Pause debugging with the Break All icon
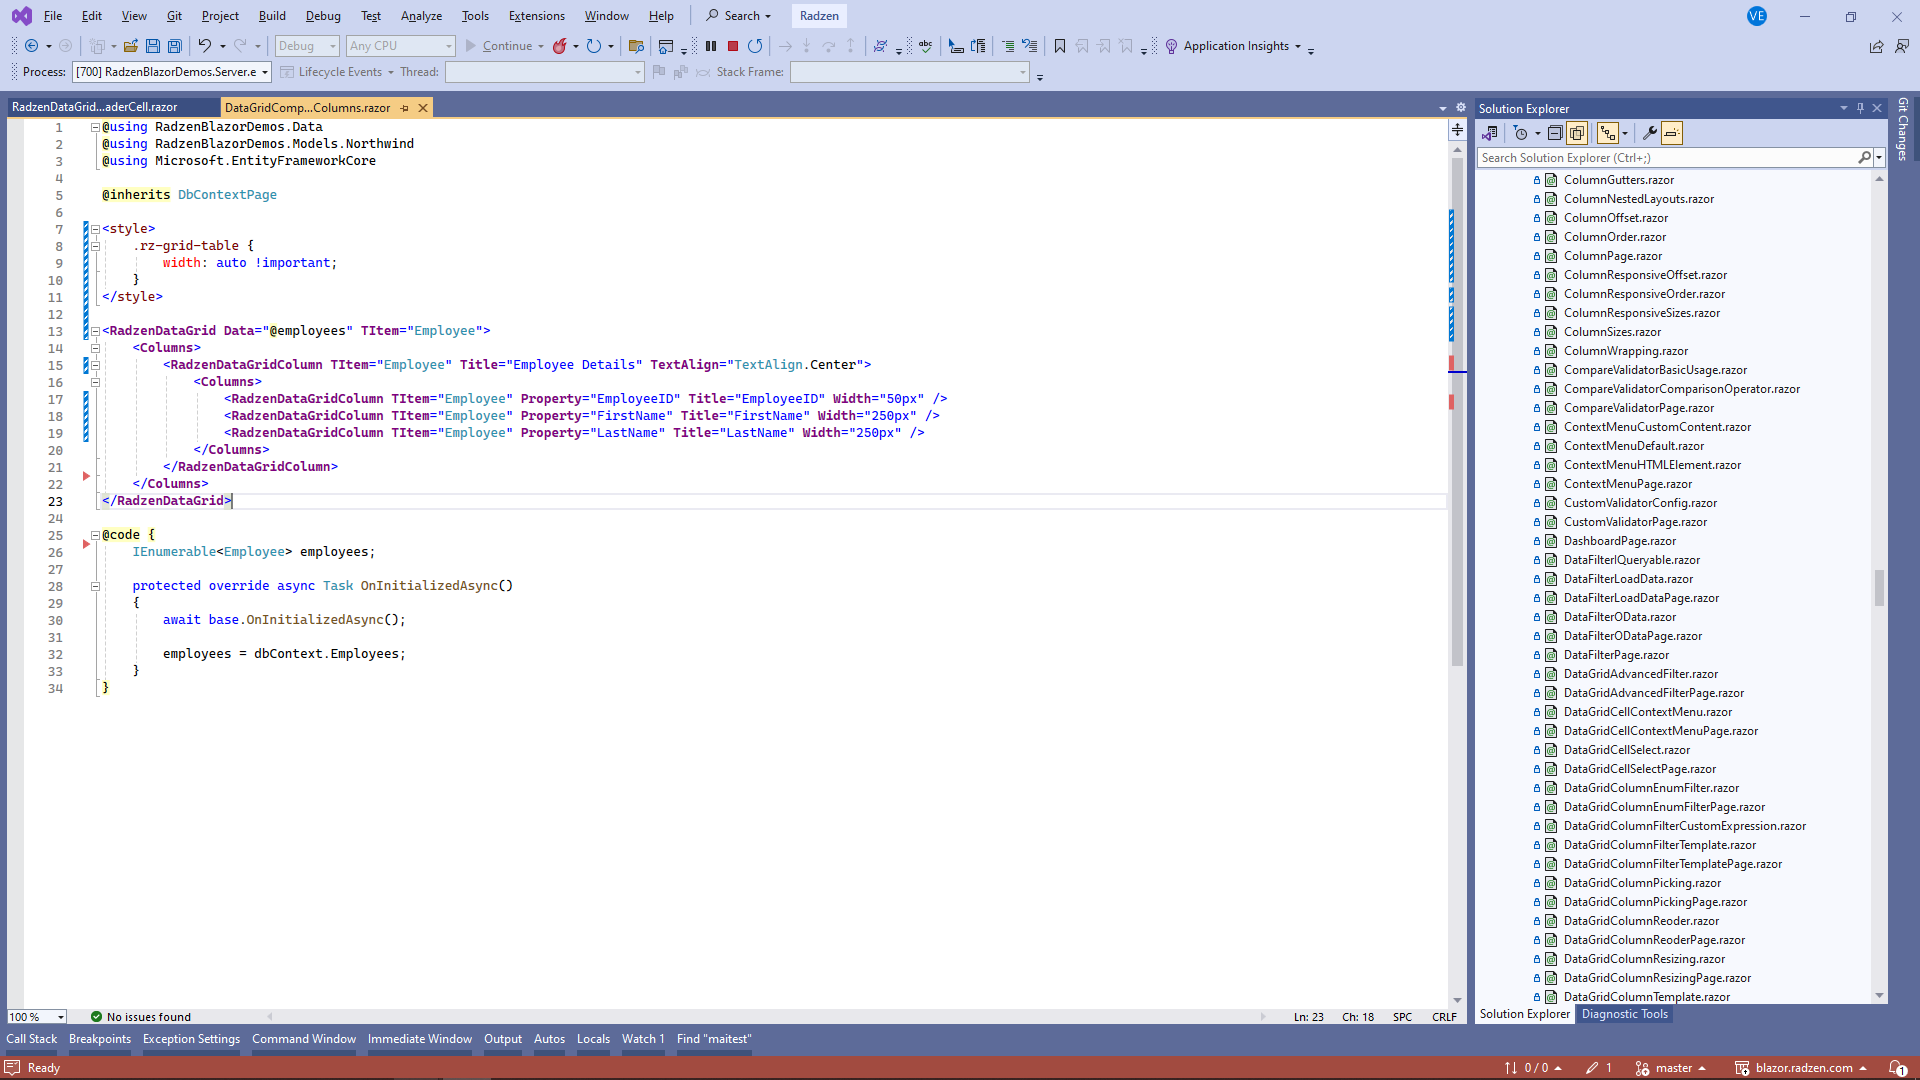The image size is (1920, 1080). click(x=711, y=46)
